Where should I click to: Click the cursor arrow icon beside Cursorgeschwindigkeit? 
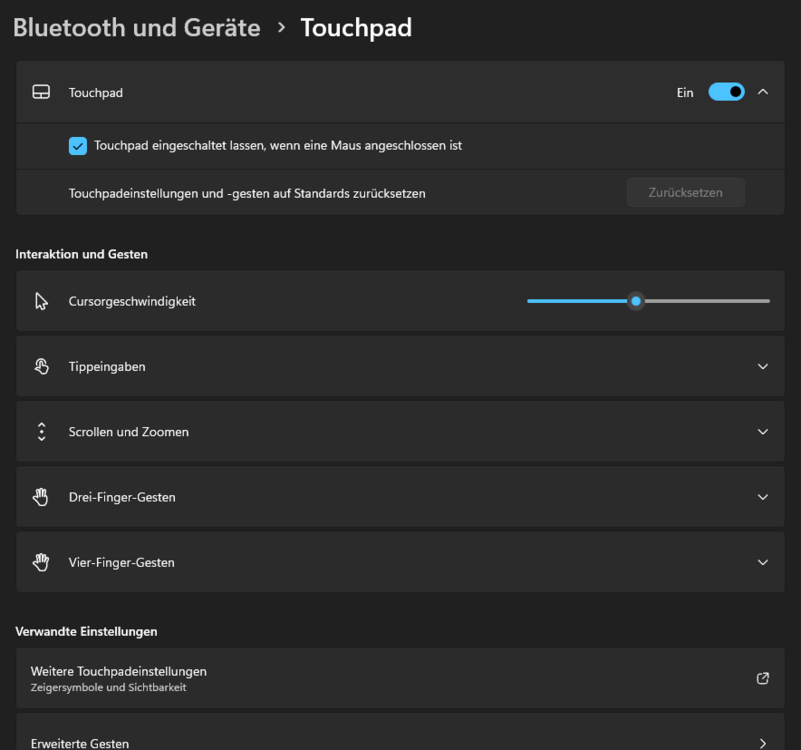pyautogui.click(x=41, y=301)
